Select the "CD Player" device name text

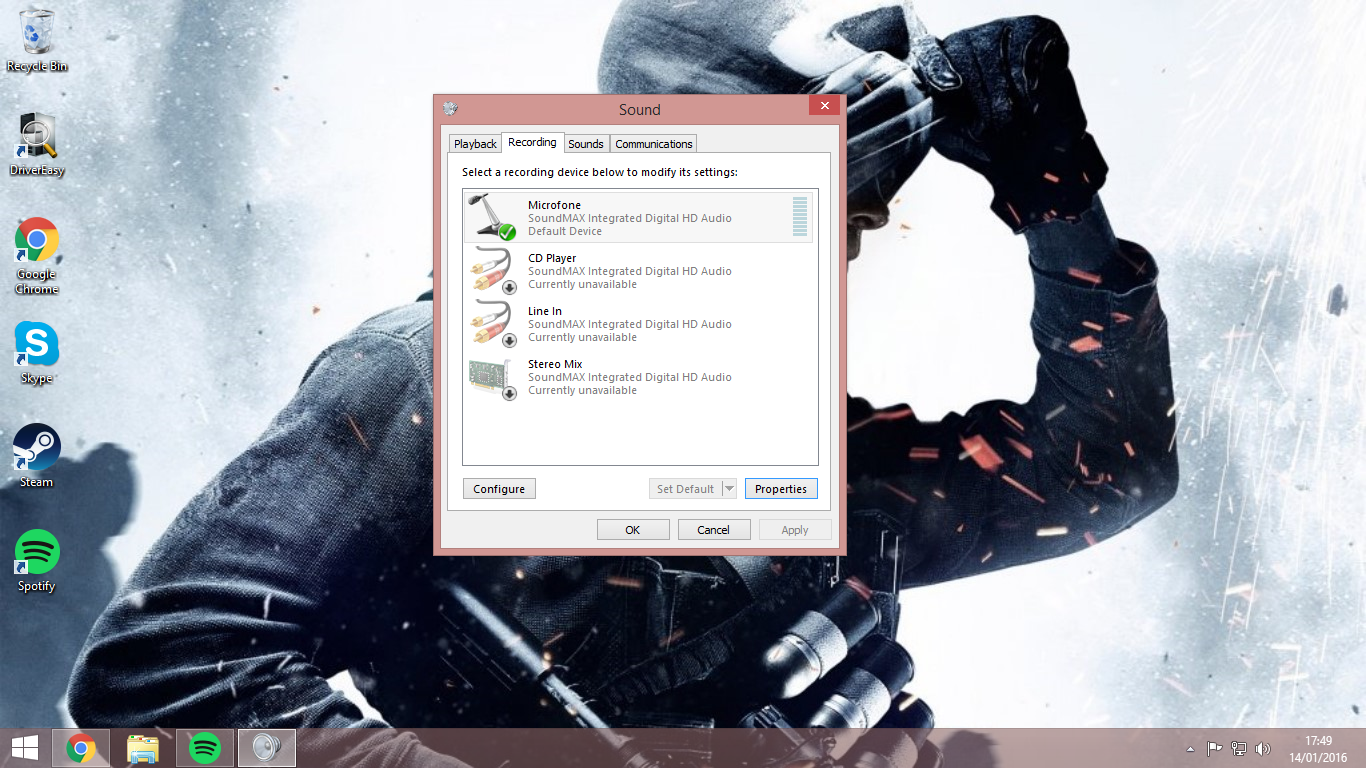tap(552, 258)
